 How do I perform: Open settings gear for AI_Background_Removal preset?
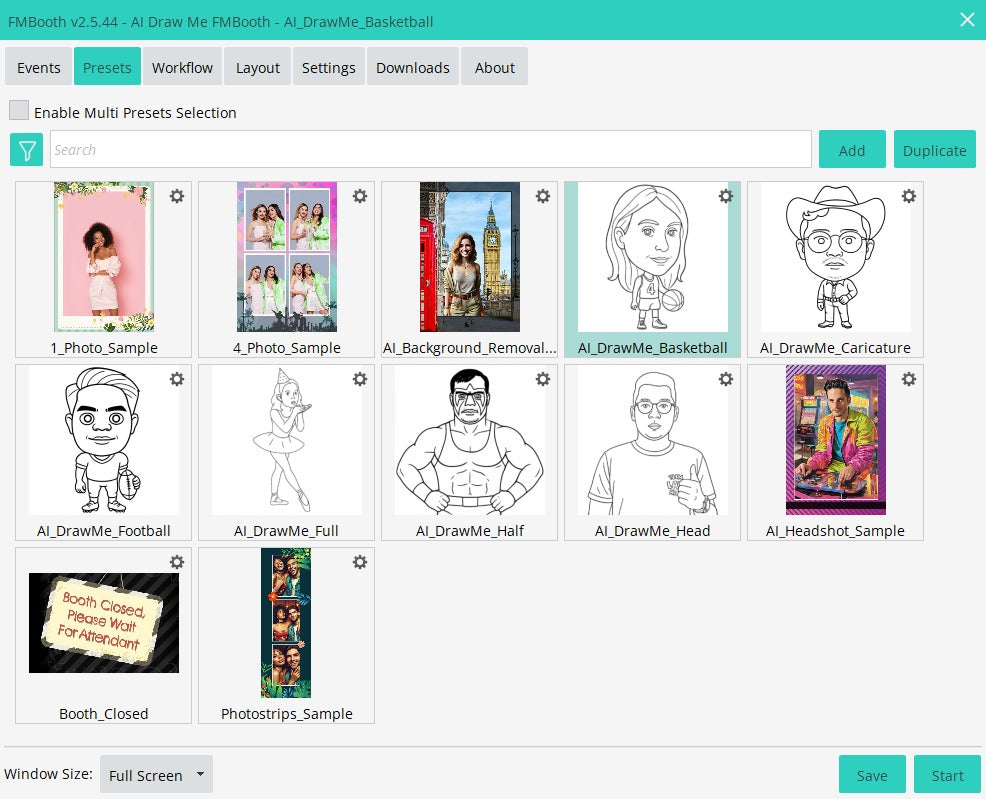pos(543,196)
